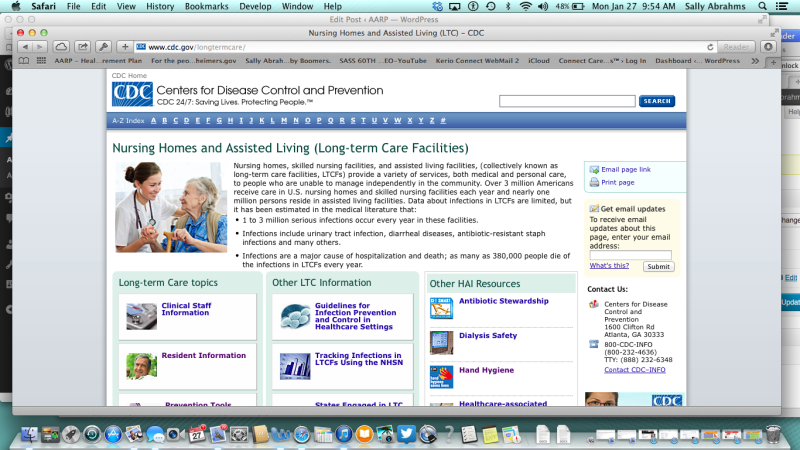Select letter A in A-Z Index
The width and height of the screenshot is (800, 450).
154,120
